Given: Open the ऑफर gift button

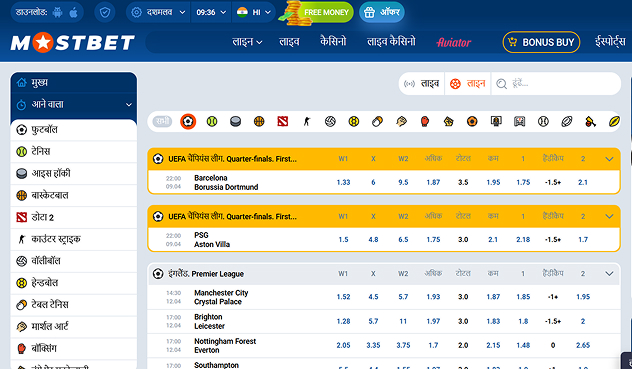Looking at the screenshot, I should coord(382,13).
